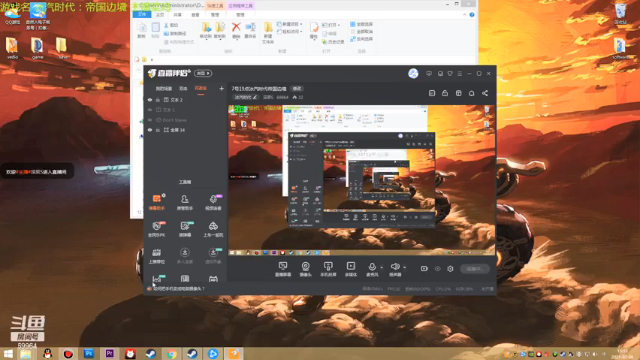640x360 pixels.
Task: Toggle the lock on the 文本 2 source
Action: click(158, 100)
